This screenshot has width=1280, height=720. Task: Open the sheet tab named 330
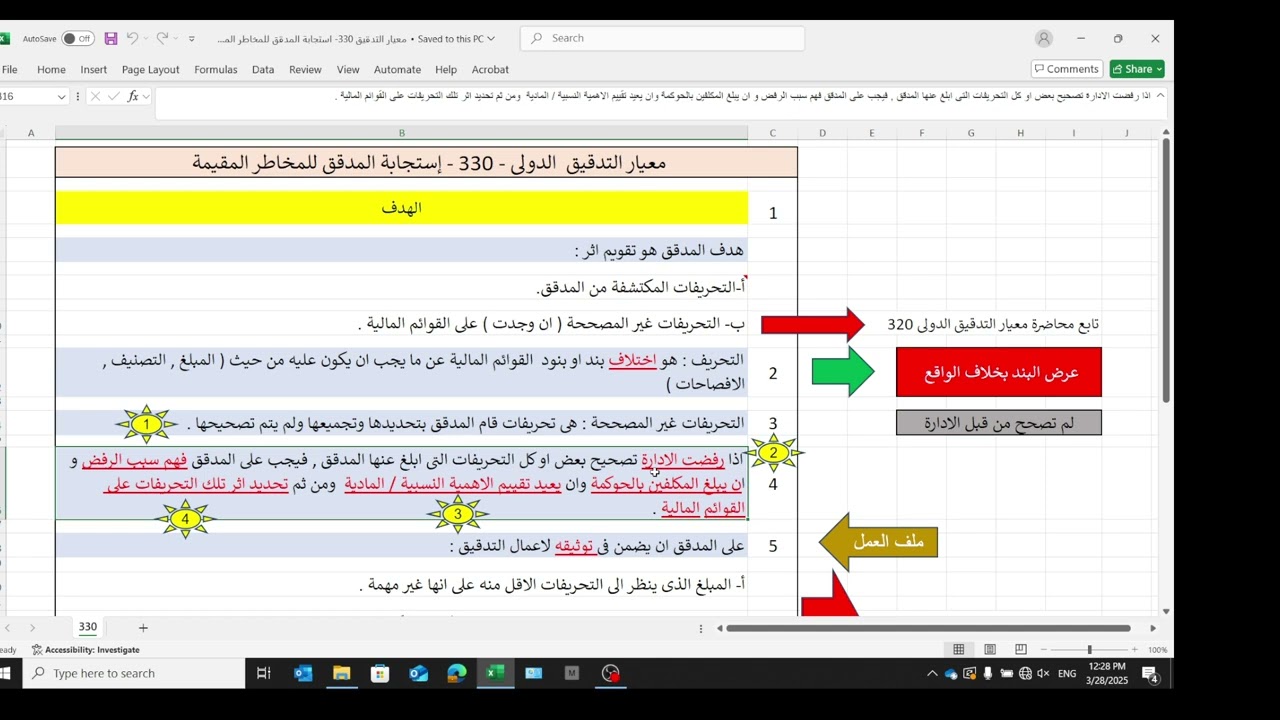(88, 627)
